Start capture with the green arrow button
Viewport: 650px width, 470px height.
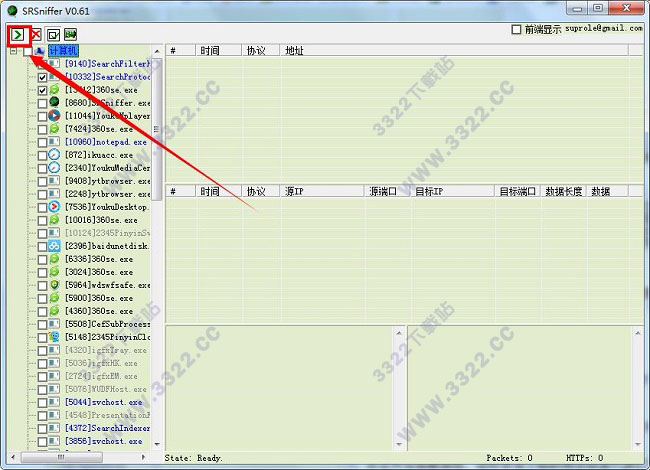tap(18, 35)
